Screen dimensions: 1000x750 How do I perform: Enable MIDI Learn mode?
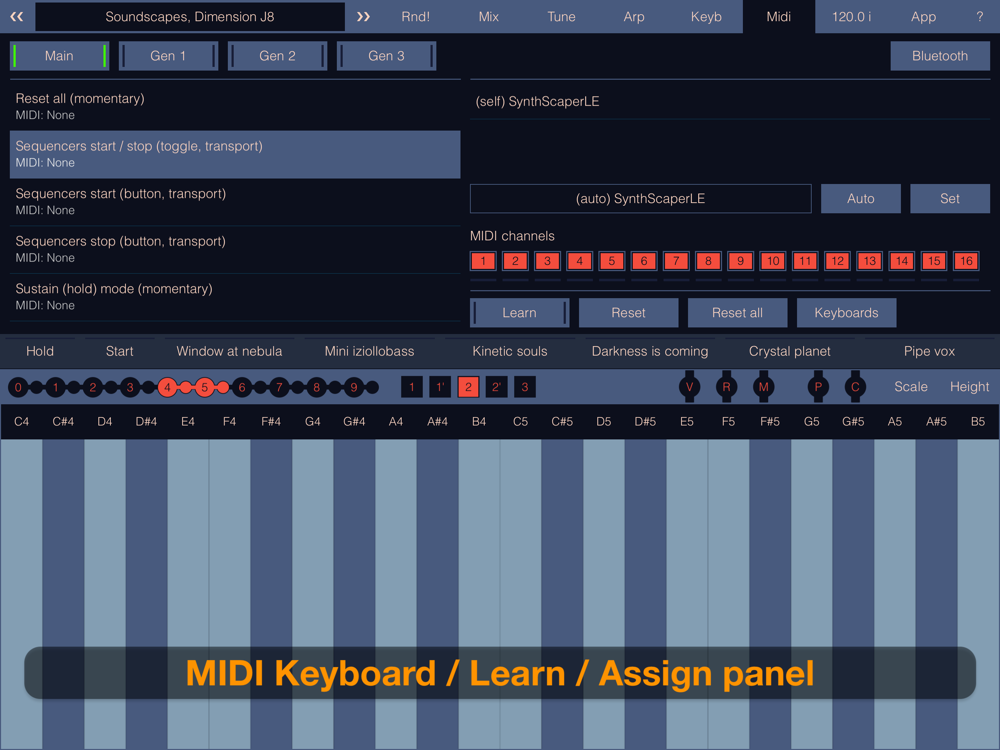519,313
